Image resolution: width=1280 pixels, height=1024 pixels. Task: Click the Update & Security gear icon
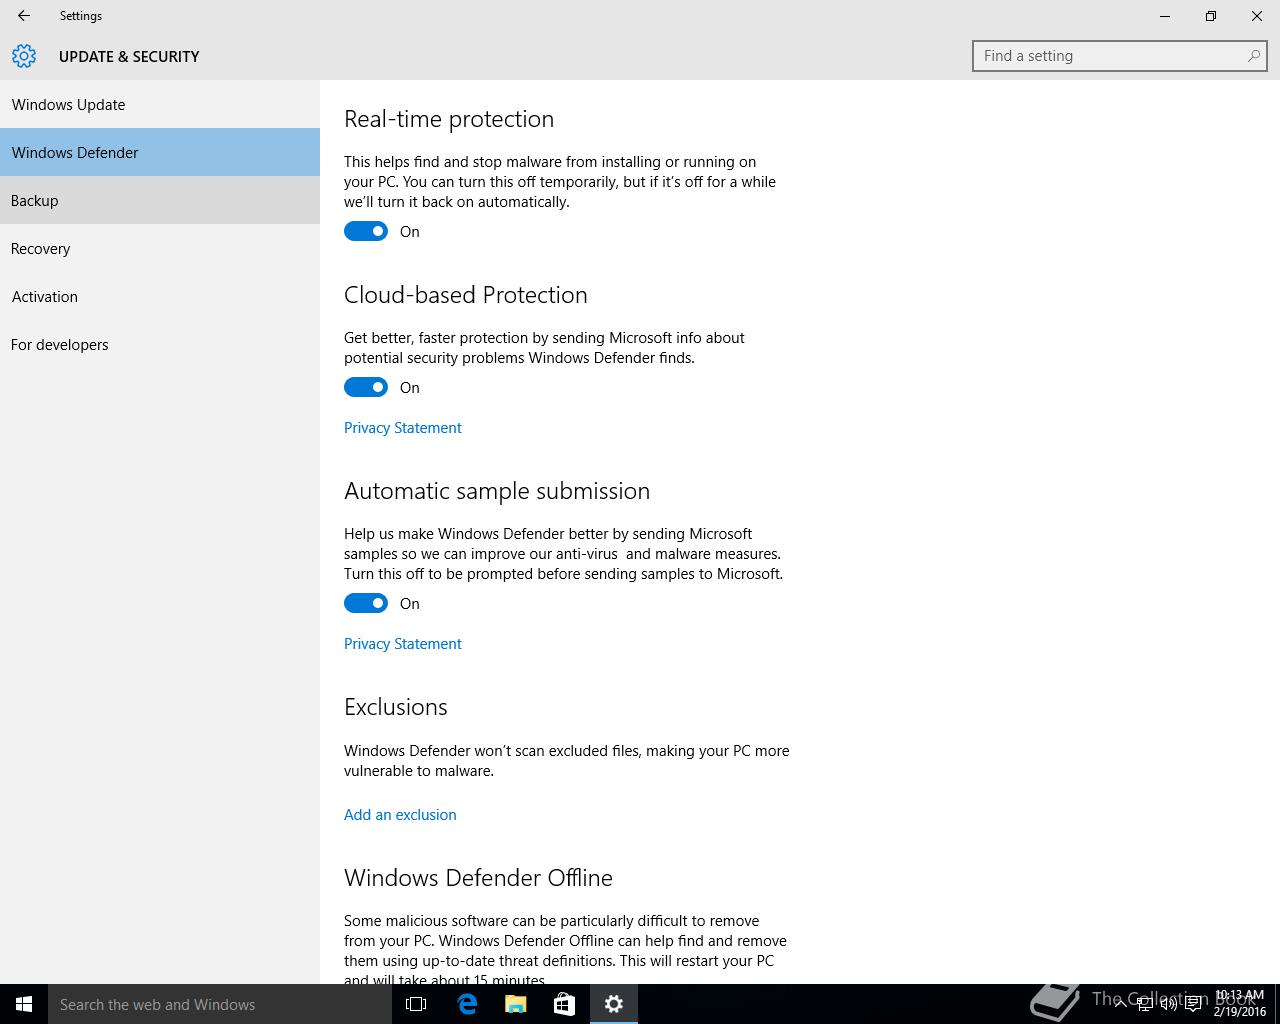[x=24, y=56]
